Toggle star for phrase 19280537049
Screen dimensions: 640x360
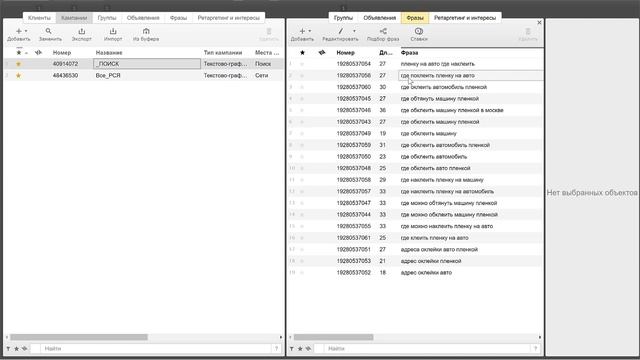tap(302, 133)
